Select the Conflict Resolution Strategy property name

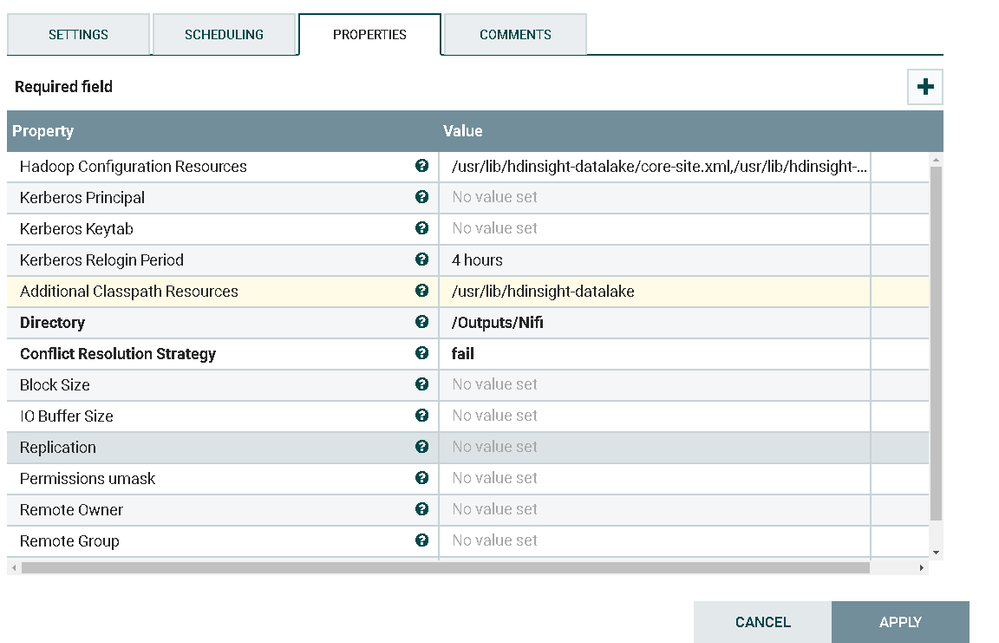(x=118, y=354)
